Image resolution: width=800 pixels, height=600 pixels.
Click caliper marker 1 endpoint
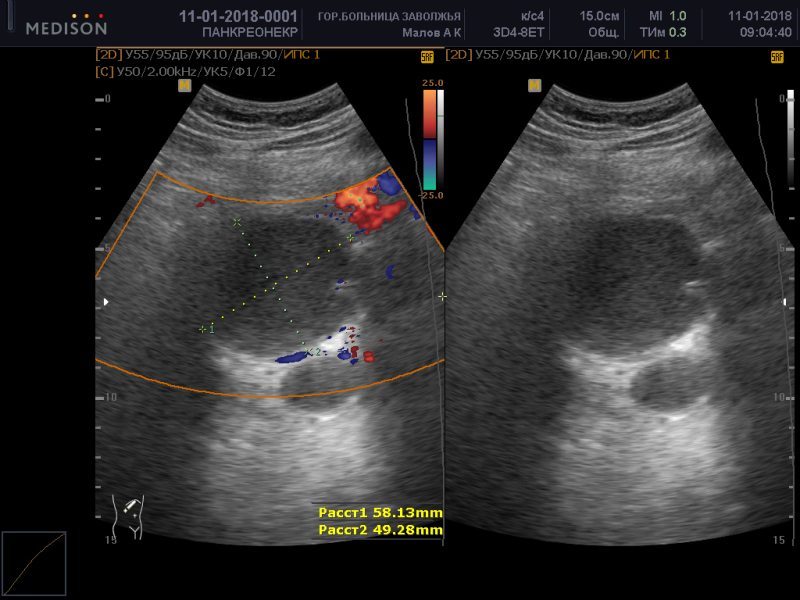pos(203,328)
